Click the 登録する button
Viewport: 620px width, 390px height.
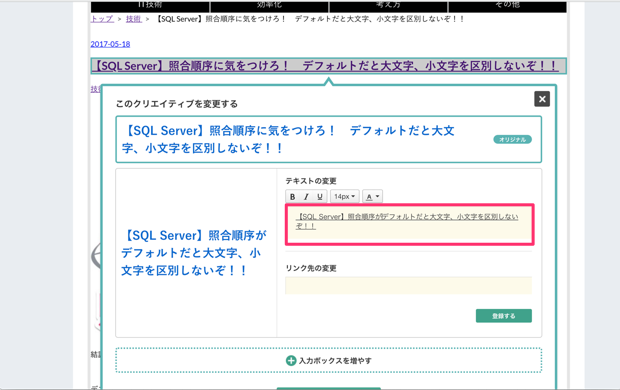click(x=504, y=316)
